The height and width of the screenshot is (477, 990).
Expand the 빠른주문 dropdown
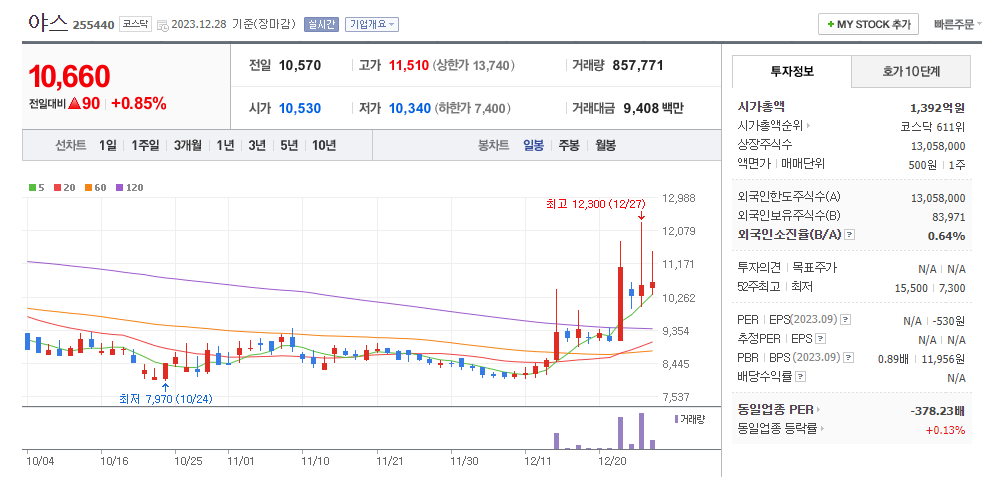[958, 25]
